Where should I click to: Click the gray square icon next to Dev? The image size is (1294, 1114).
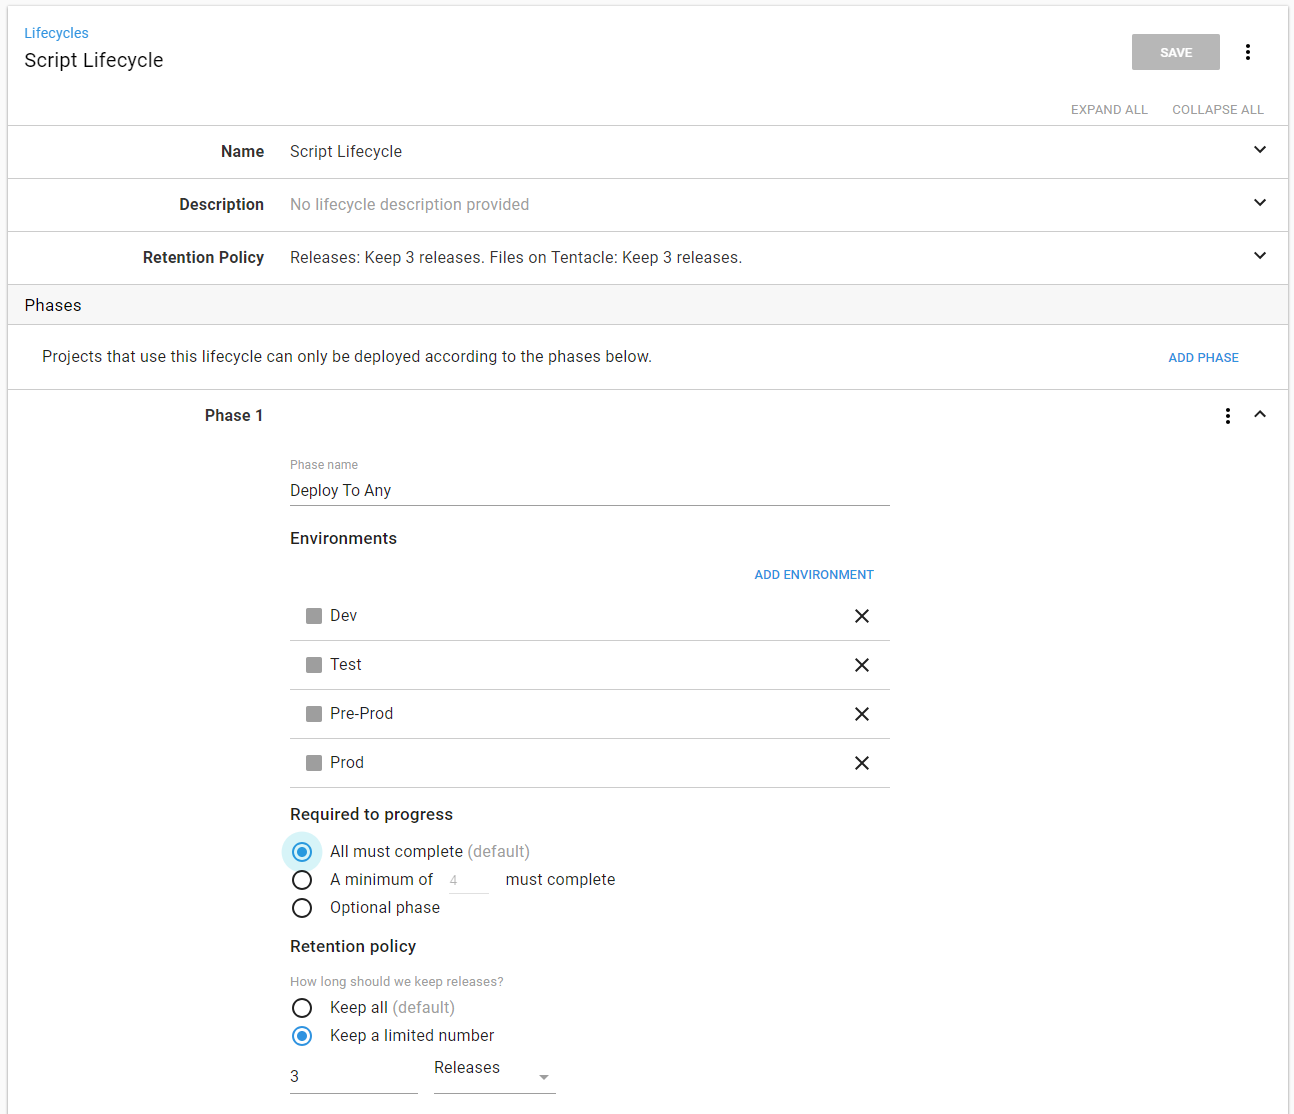click(314, 616)
